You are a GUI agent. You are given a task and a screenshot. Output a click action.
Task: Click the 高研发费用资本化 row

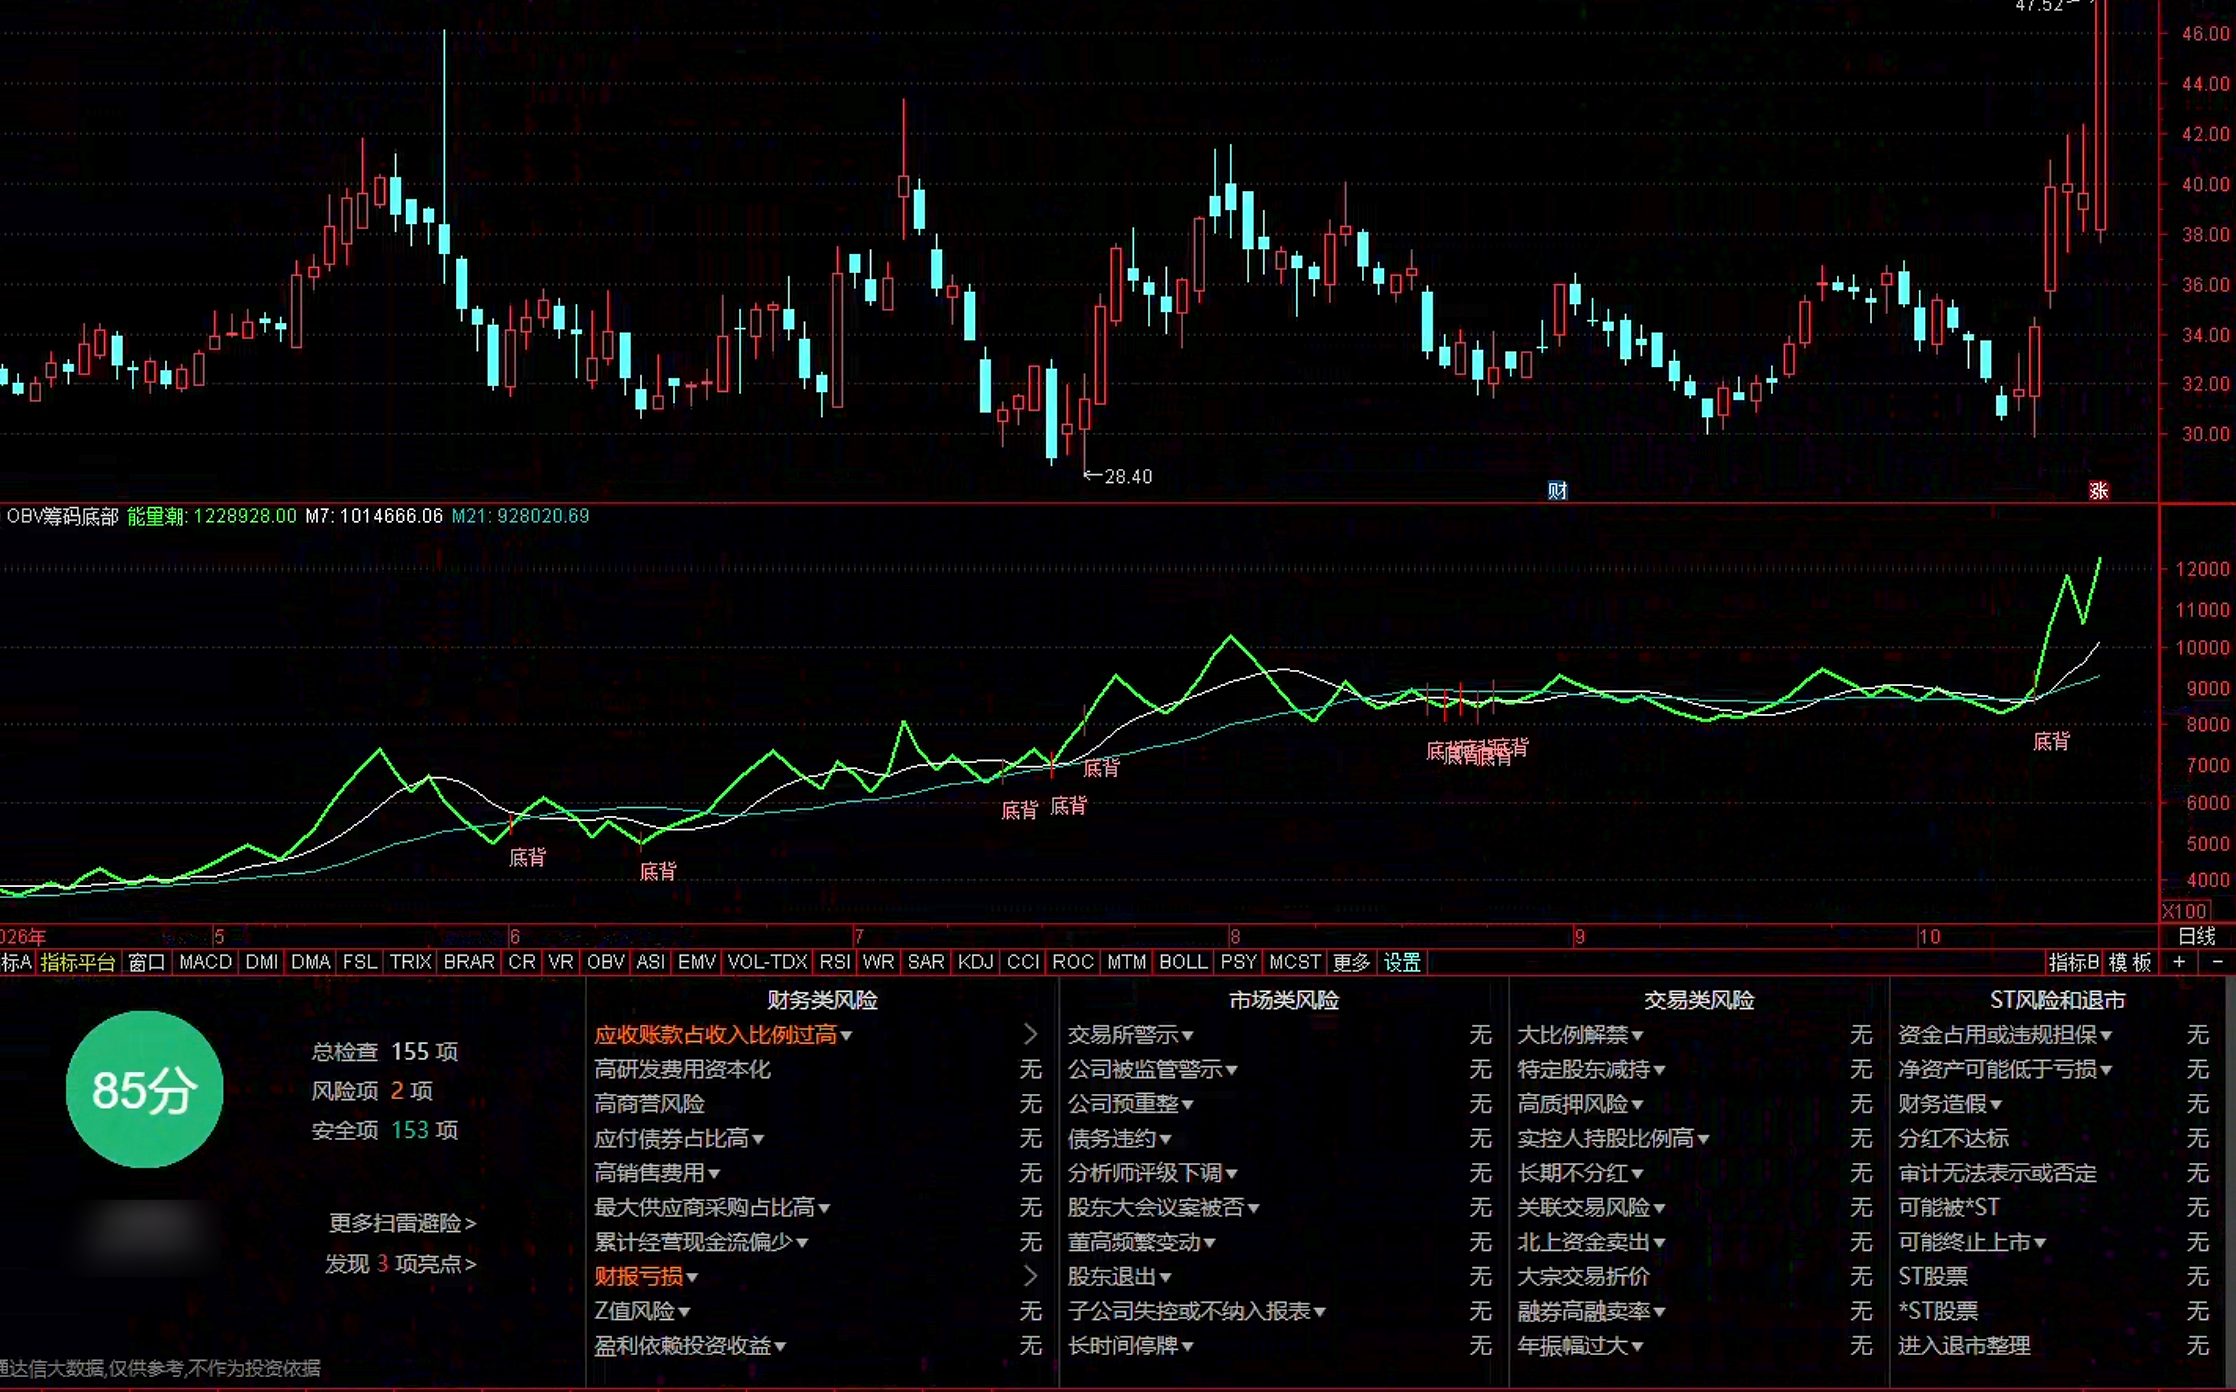click(x=819, y=1069)
